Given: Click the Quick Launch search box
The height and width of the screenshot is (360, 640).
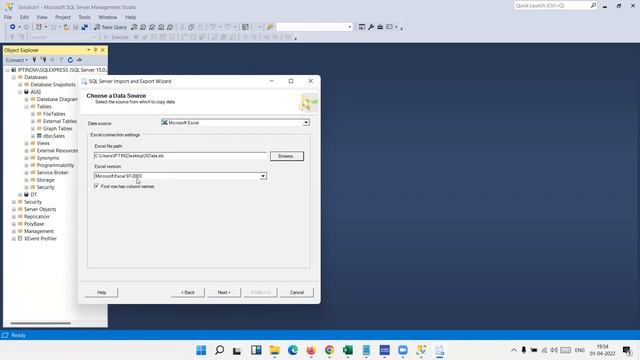Looking at the screenshot, I should (555, 5).
